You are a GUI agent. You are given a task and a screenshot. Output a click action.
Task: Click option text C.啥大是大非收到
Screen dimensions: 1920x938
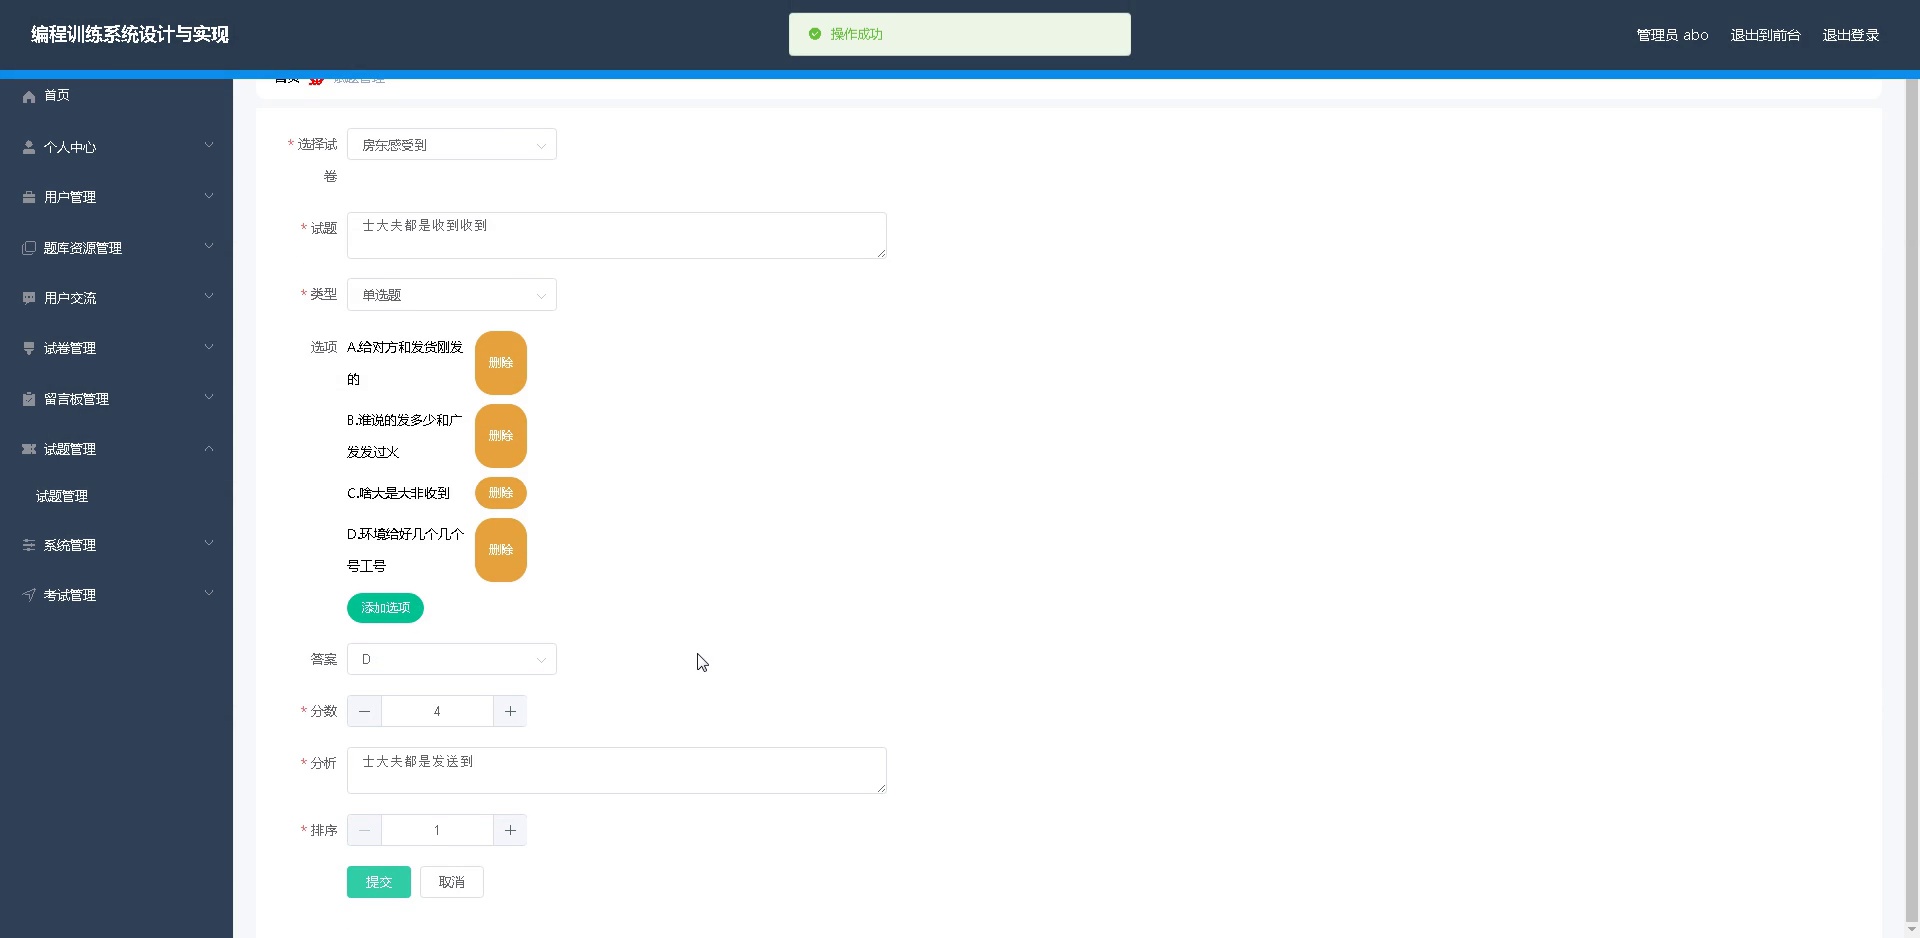[399, 493]
